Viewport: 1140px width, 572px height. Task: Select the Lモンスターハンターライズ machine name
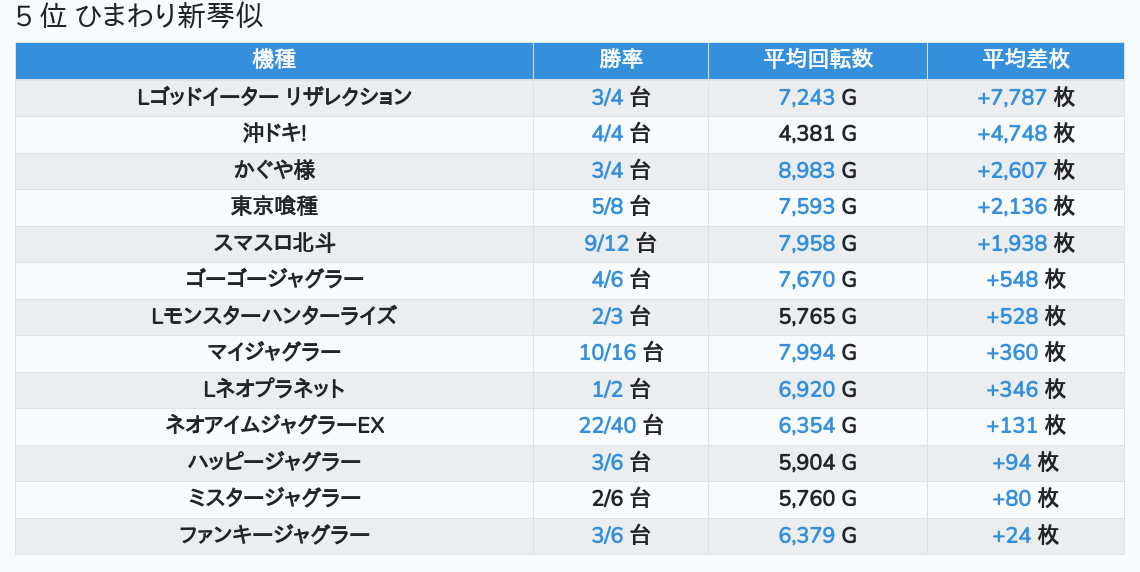pos(274,316)
